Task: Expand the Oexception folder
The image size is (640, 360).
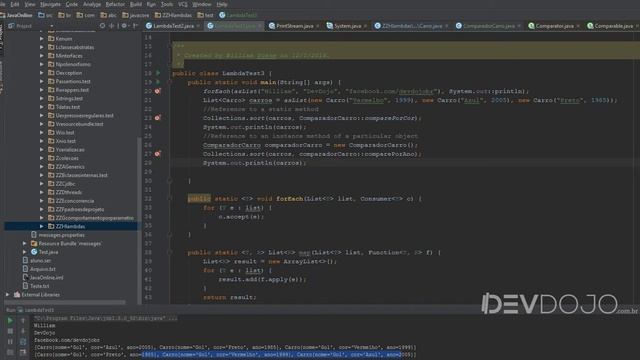Action: click(42, 73)
